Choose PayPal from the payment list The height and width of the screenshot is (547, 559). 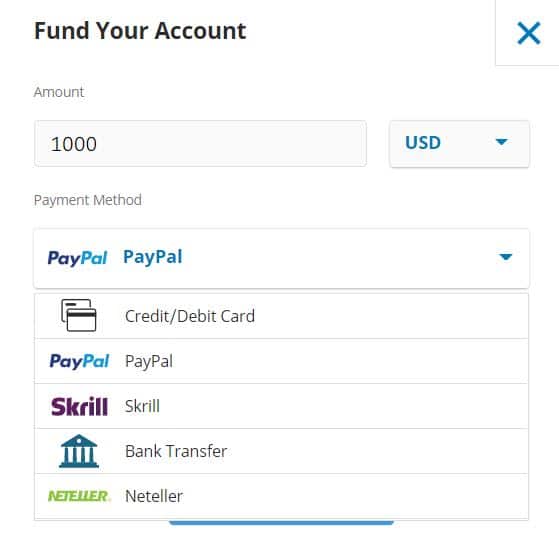[x=281, y=361]
